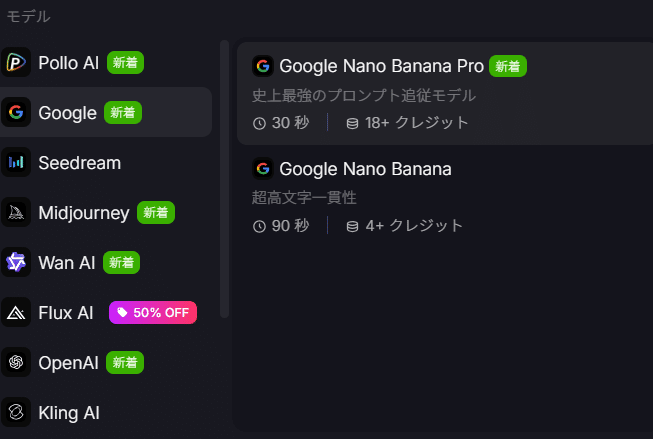Pick the Google Nano Banana model
This screenshot has height=439, width=653.
365,169
